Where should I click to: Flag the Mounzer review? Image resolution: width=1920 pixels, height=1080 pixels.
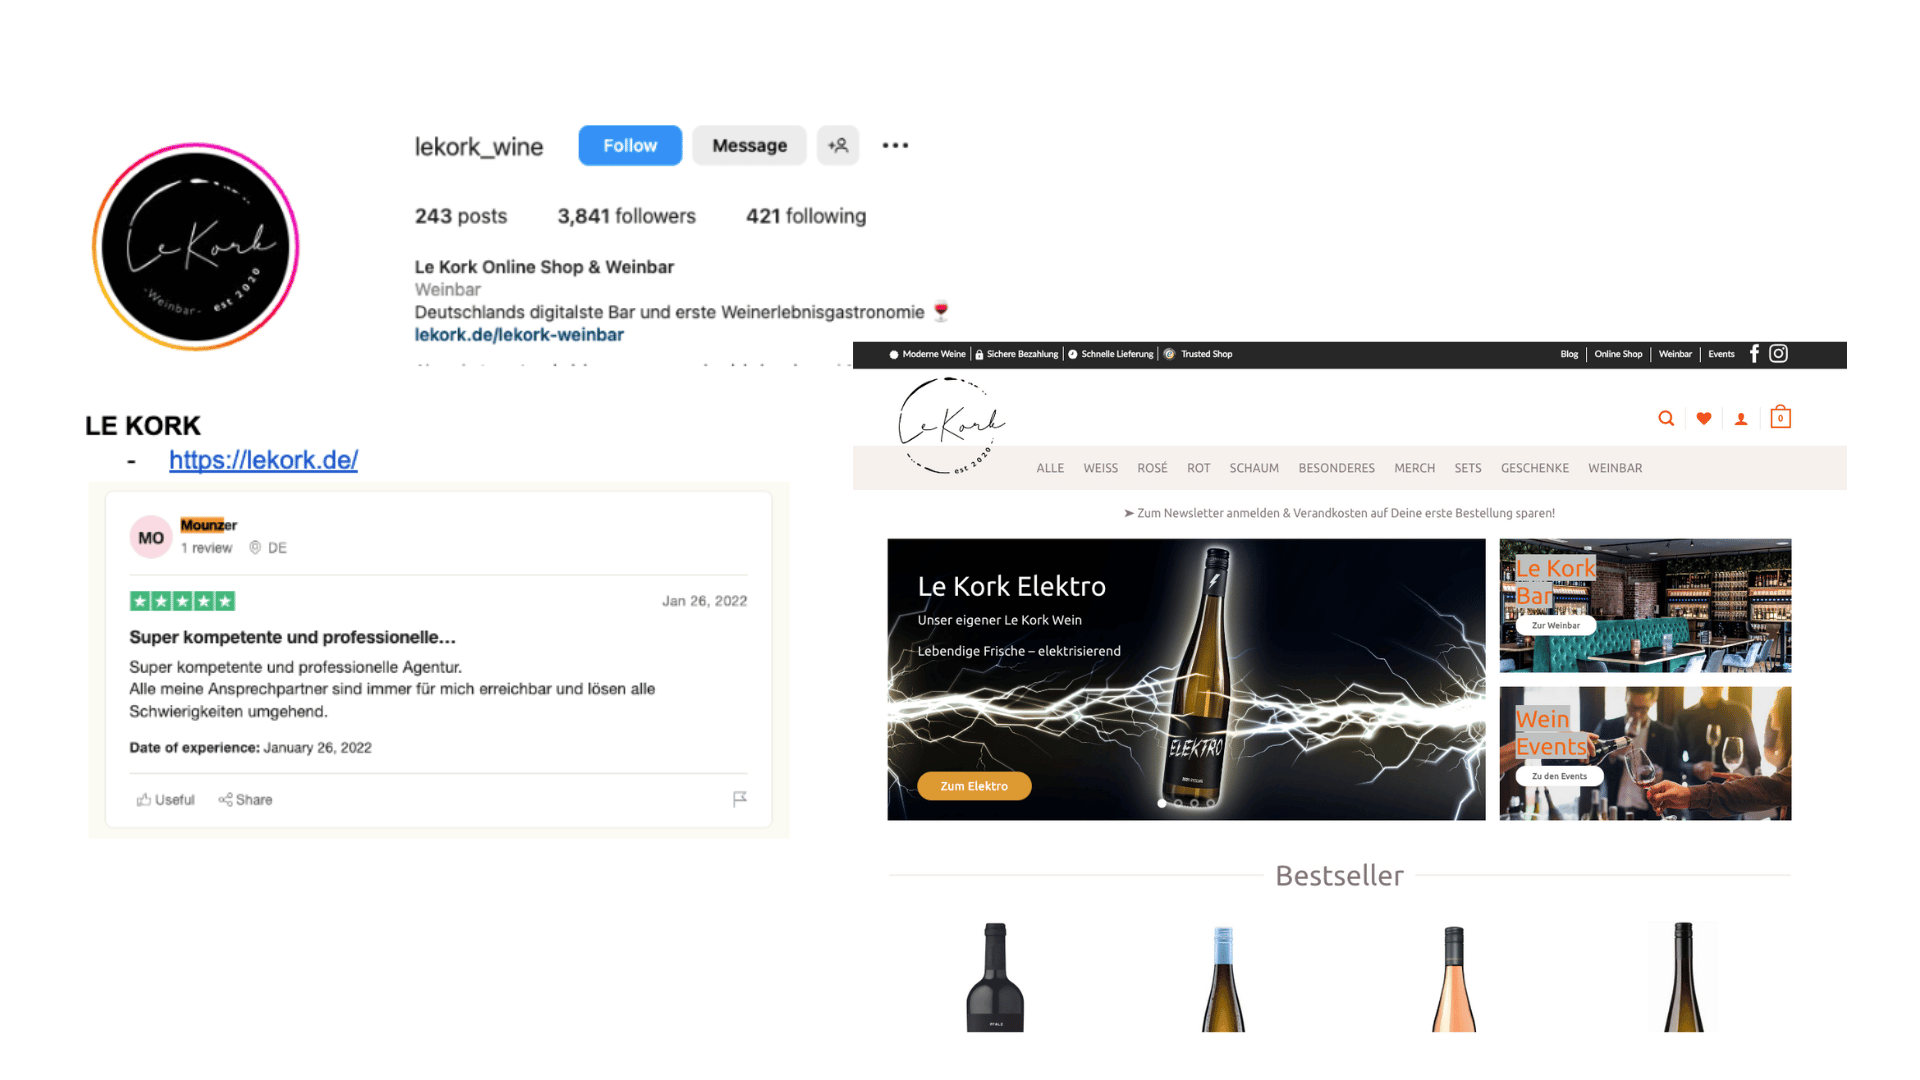pos(739,799)
